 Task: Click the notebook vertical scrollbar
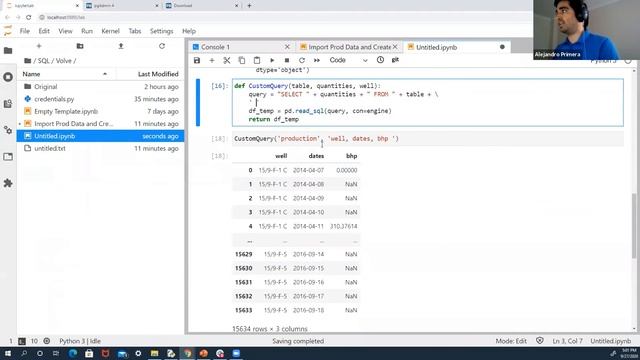point(634,226)
